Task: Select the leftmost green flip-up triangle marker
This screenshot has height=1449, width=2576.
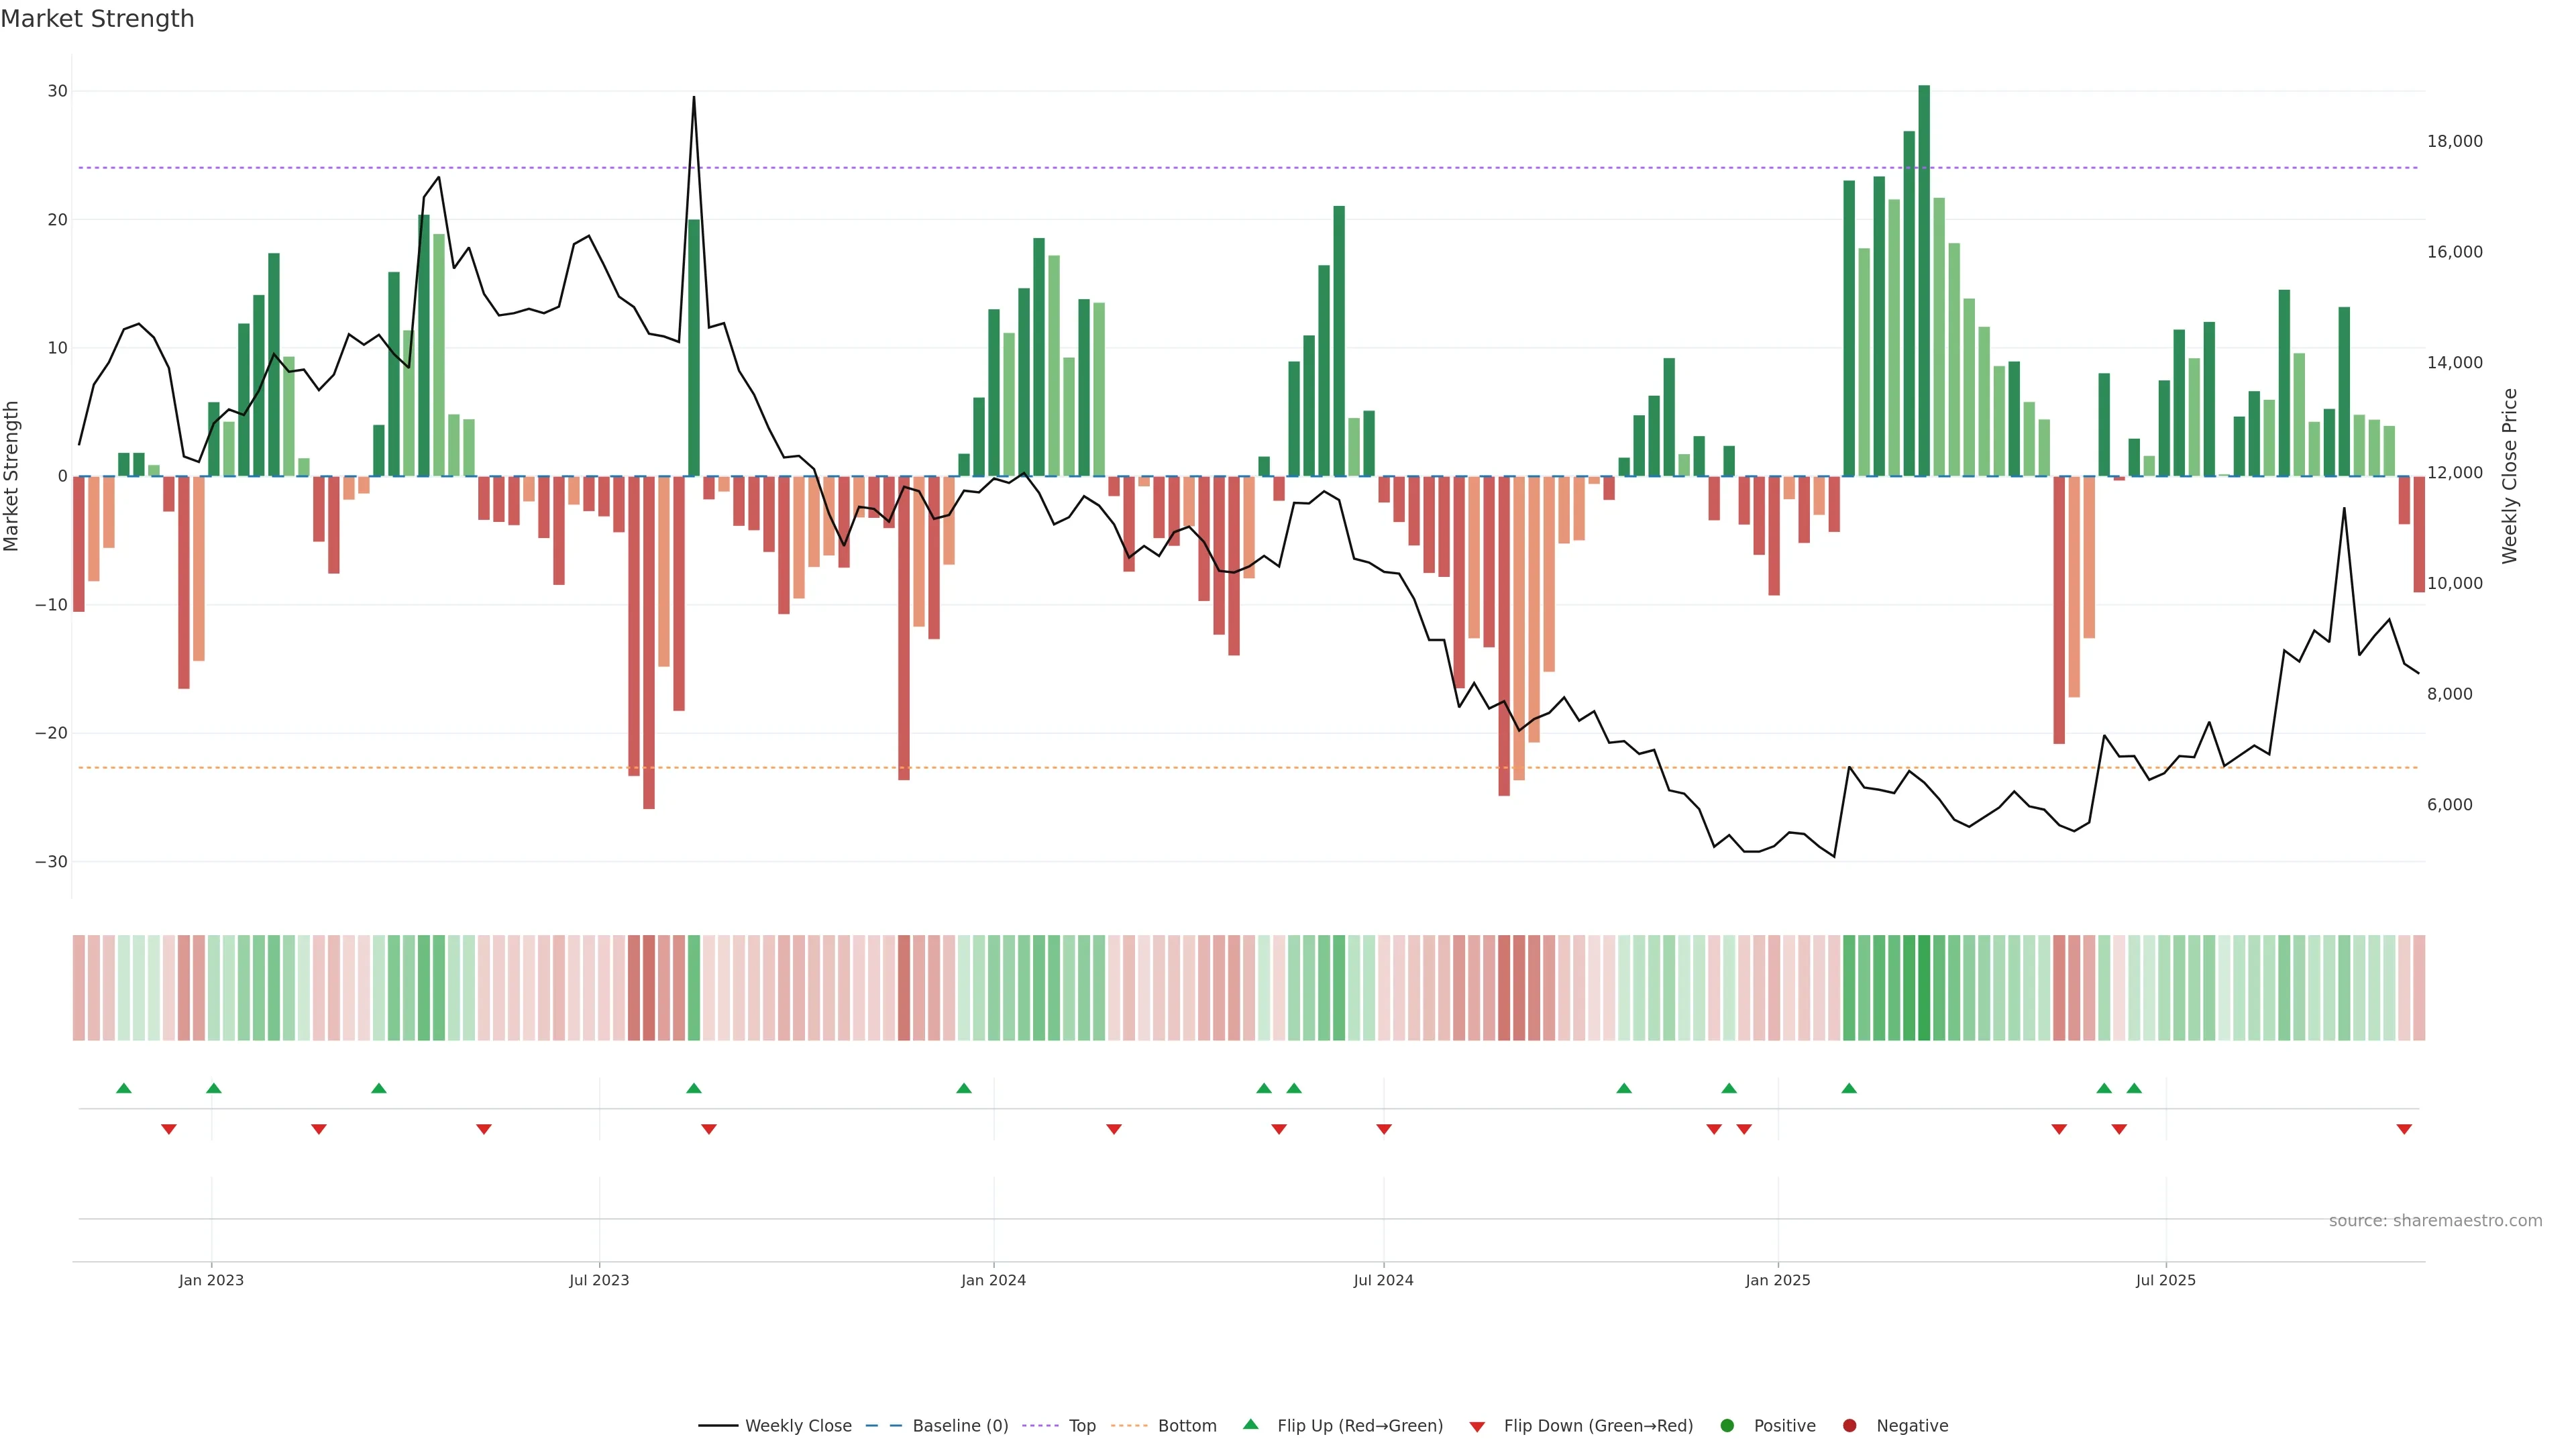Action: pyautogui.click(x=124, y=1088)
